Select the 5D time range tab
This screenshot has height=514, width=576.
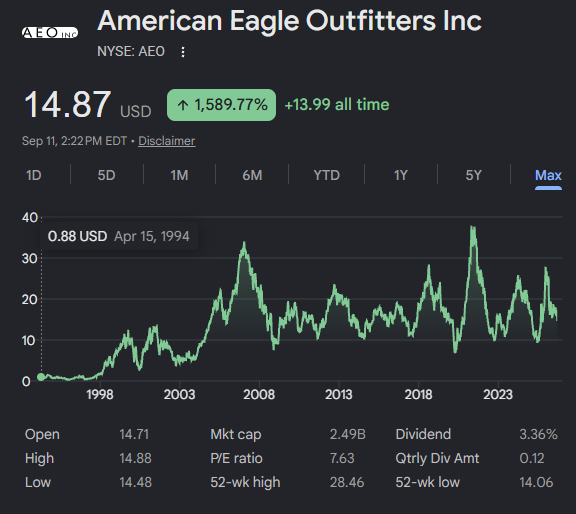[107, 175]
